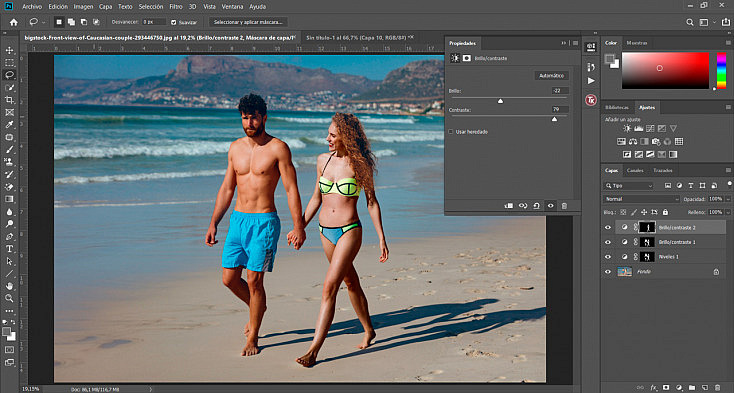Select the Clone Stamp tool
The height and width of the screenshot is (393, 734).
click(x=9, y=162)
